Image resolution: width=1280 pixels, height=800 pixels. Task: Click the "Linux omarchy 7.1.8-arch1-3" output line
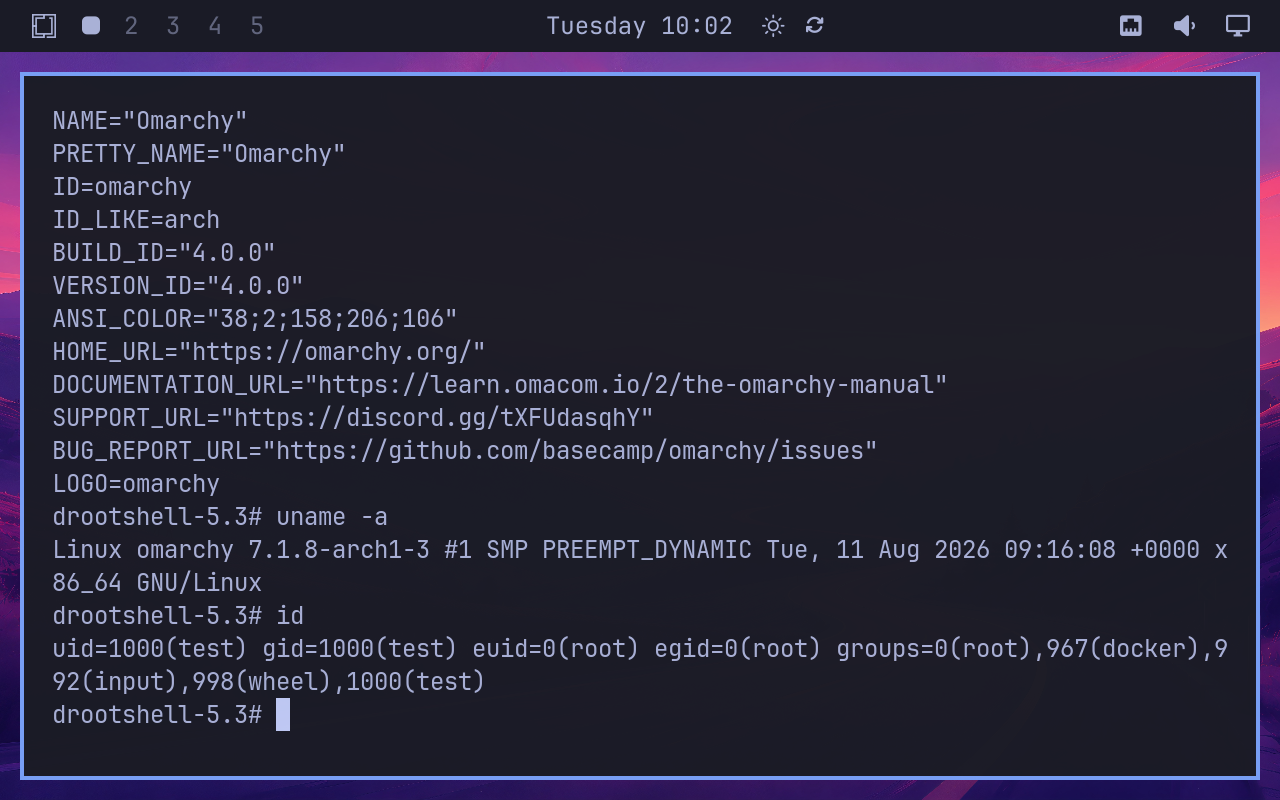click(640, 550)
